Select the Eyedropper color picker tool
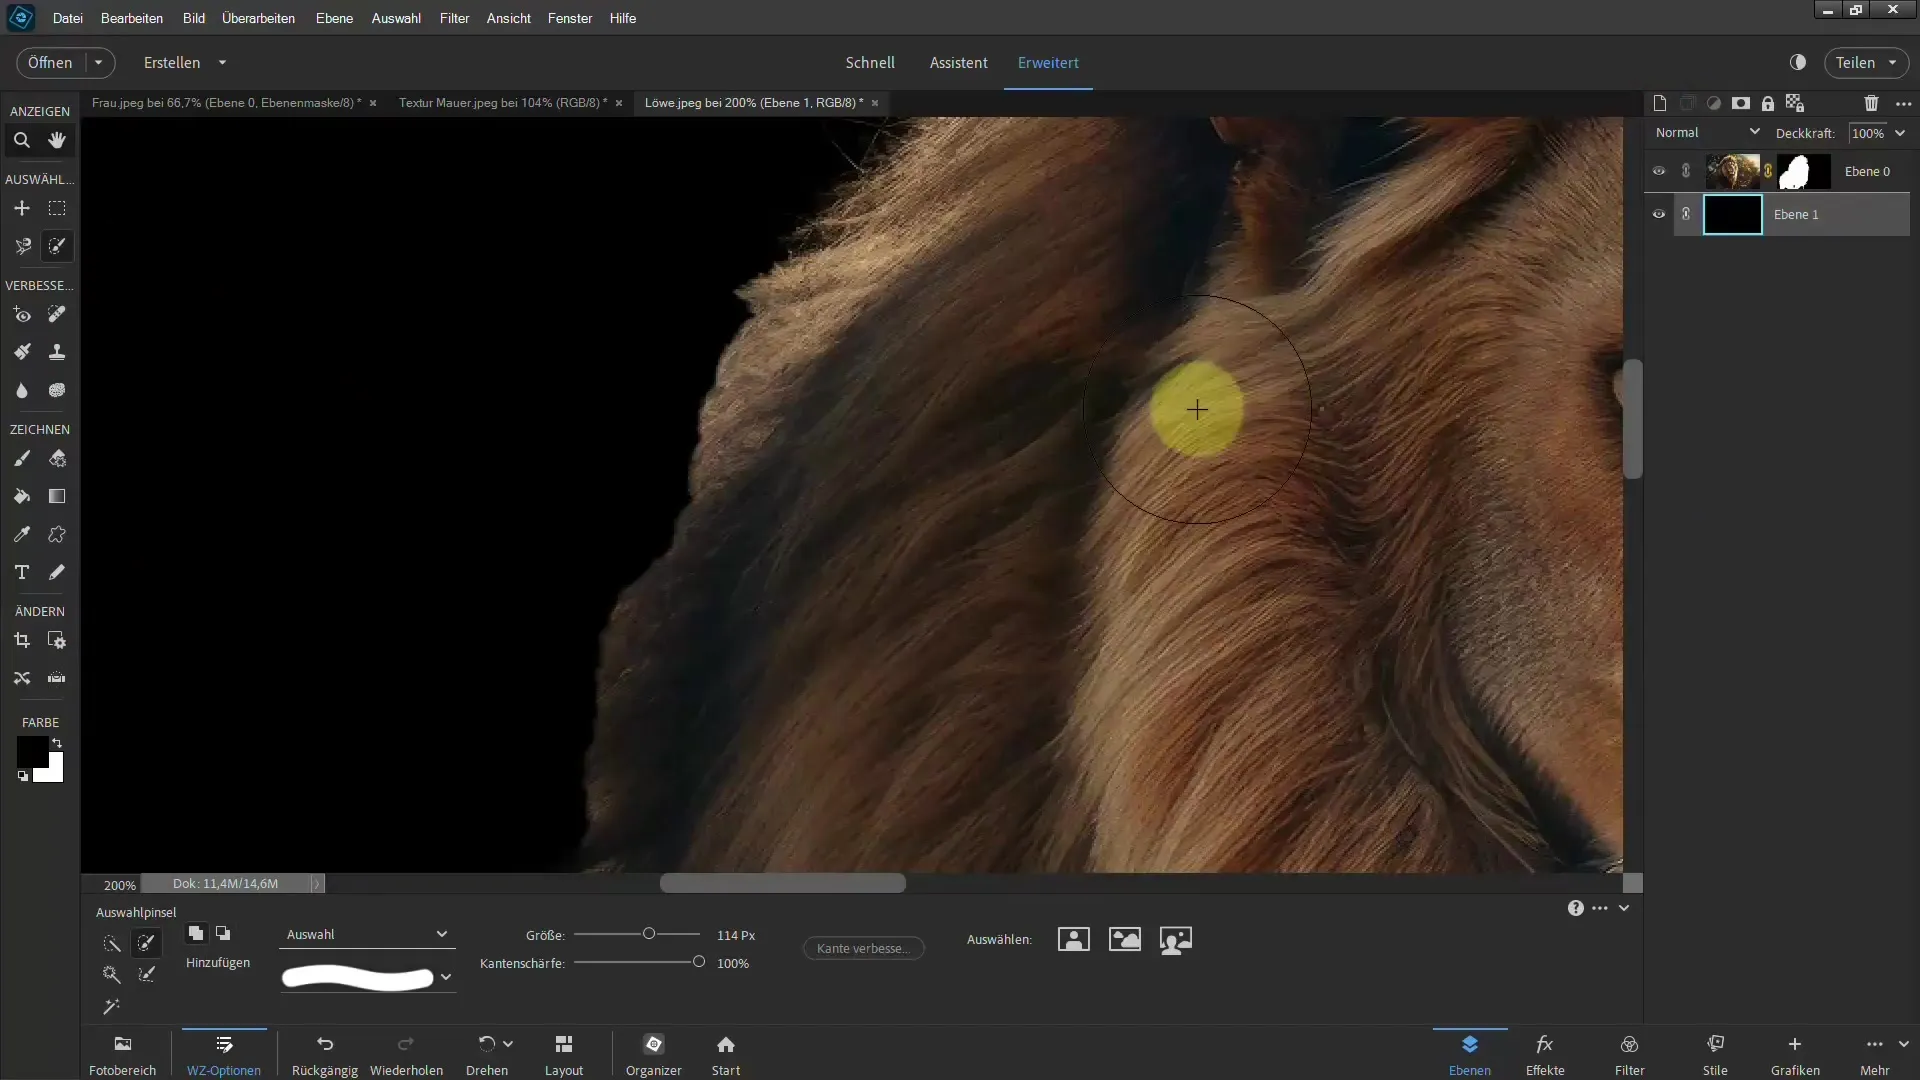 tap(21, 534)
